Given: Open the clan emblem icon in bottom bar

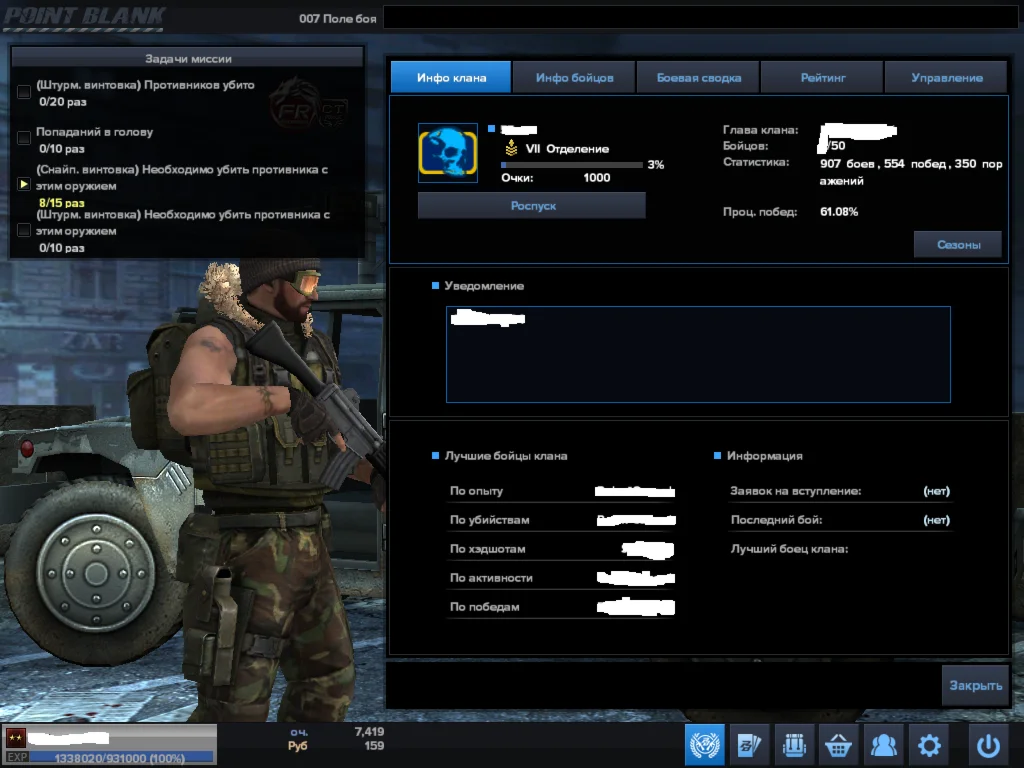Looking at the screenshot, I should pos(705,744).
